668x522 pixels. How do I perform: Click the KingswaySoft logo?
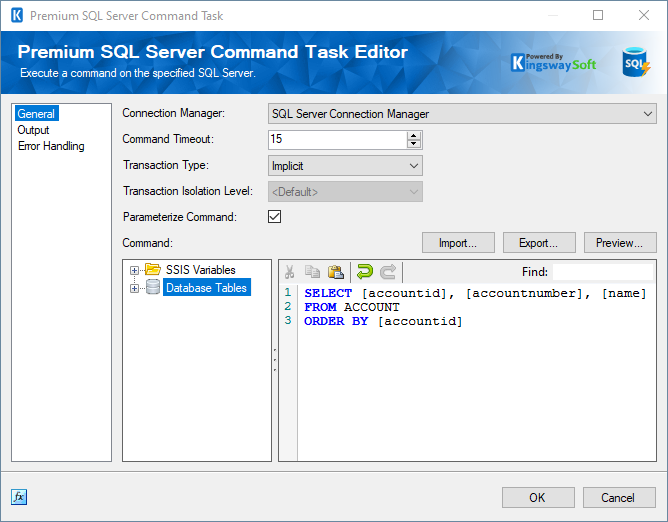tap(553, 63)
